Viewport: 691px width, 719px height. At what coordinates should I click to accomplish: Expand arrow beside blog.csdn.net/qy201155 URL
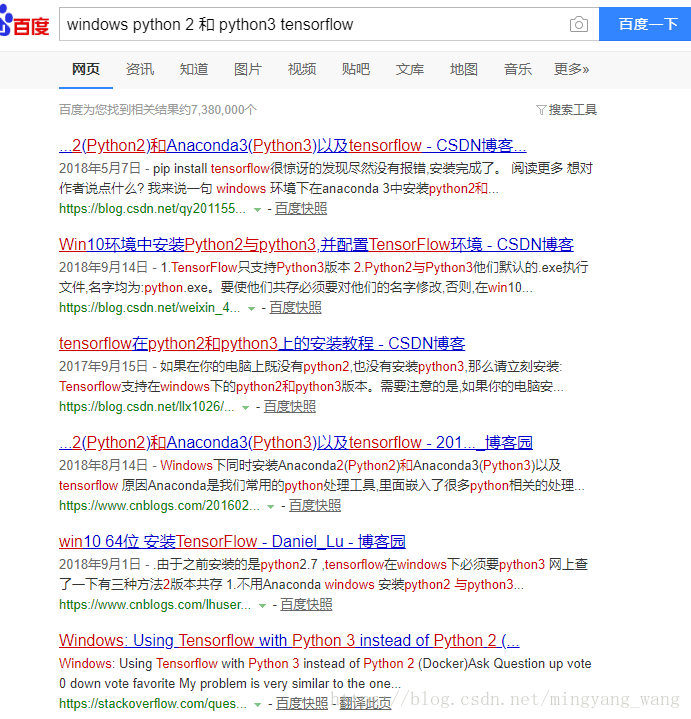pyautogui.click(x=257, y=210)
